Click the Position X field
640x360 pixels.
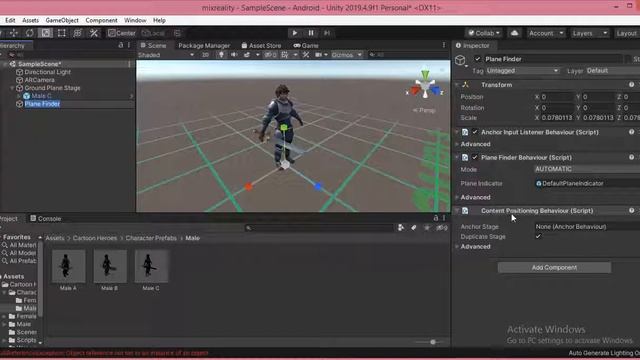click(x=557, y=97)
